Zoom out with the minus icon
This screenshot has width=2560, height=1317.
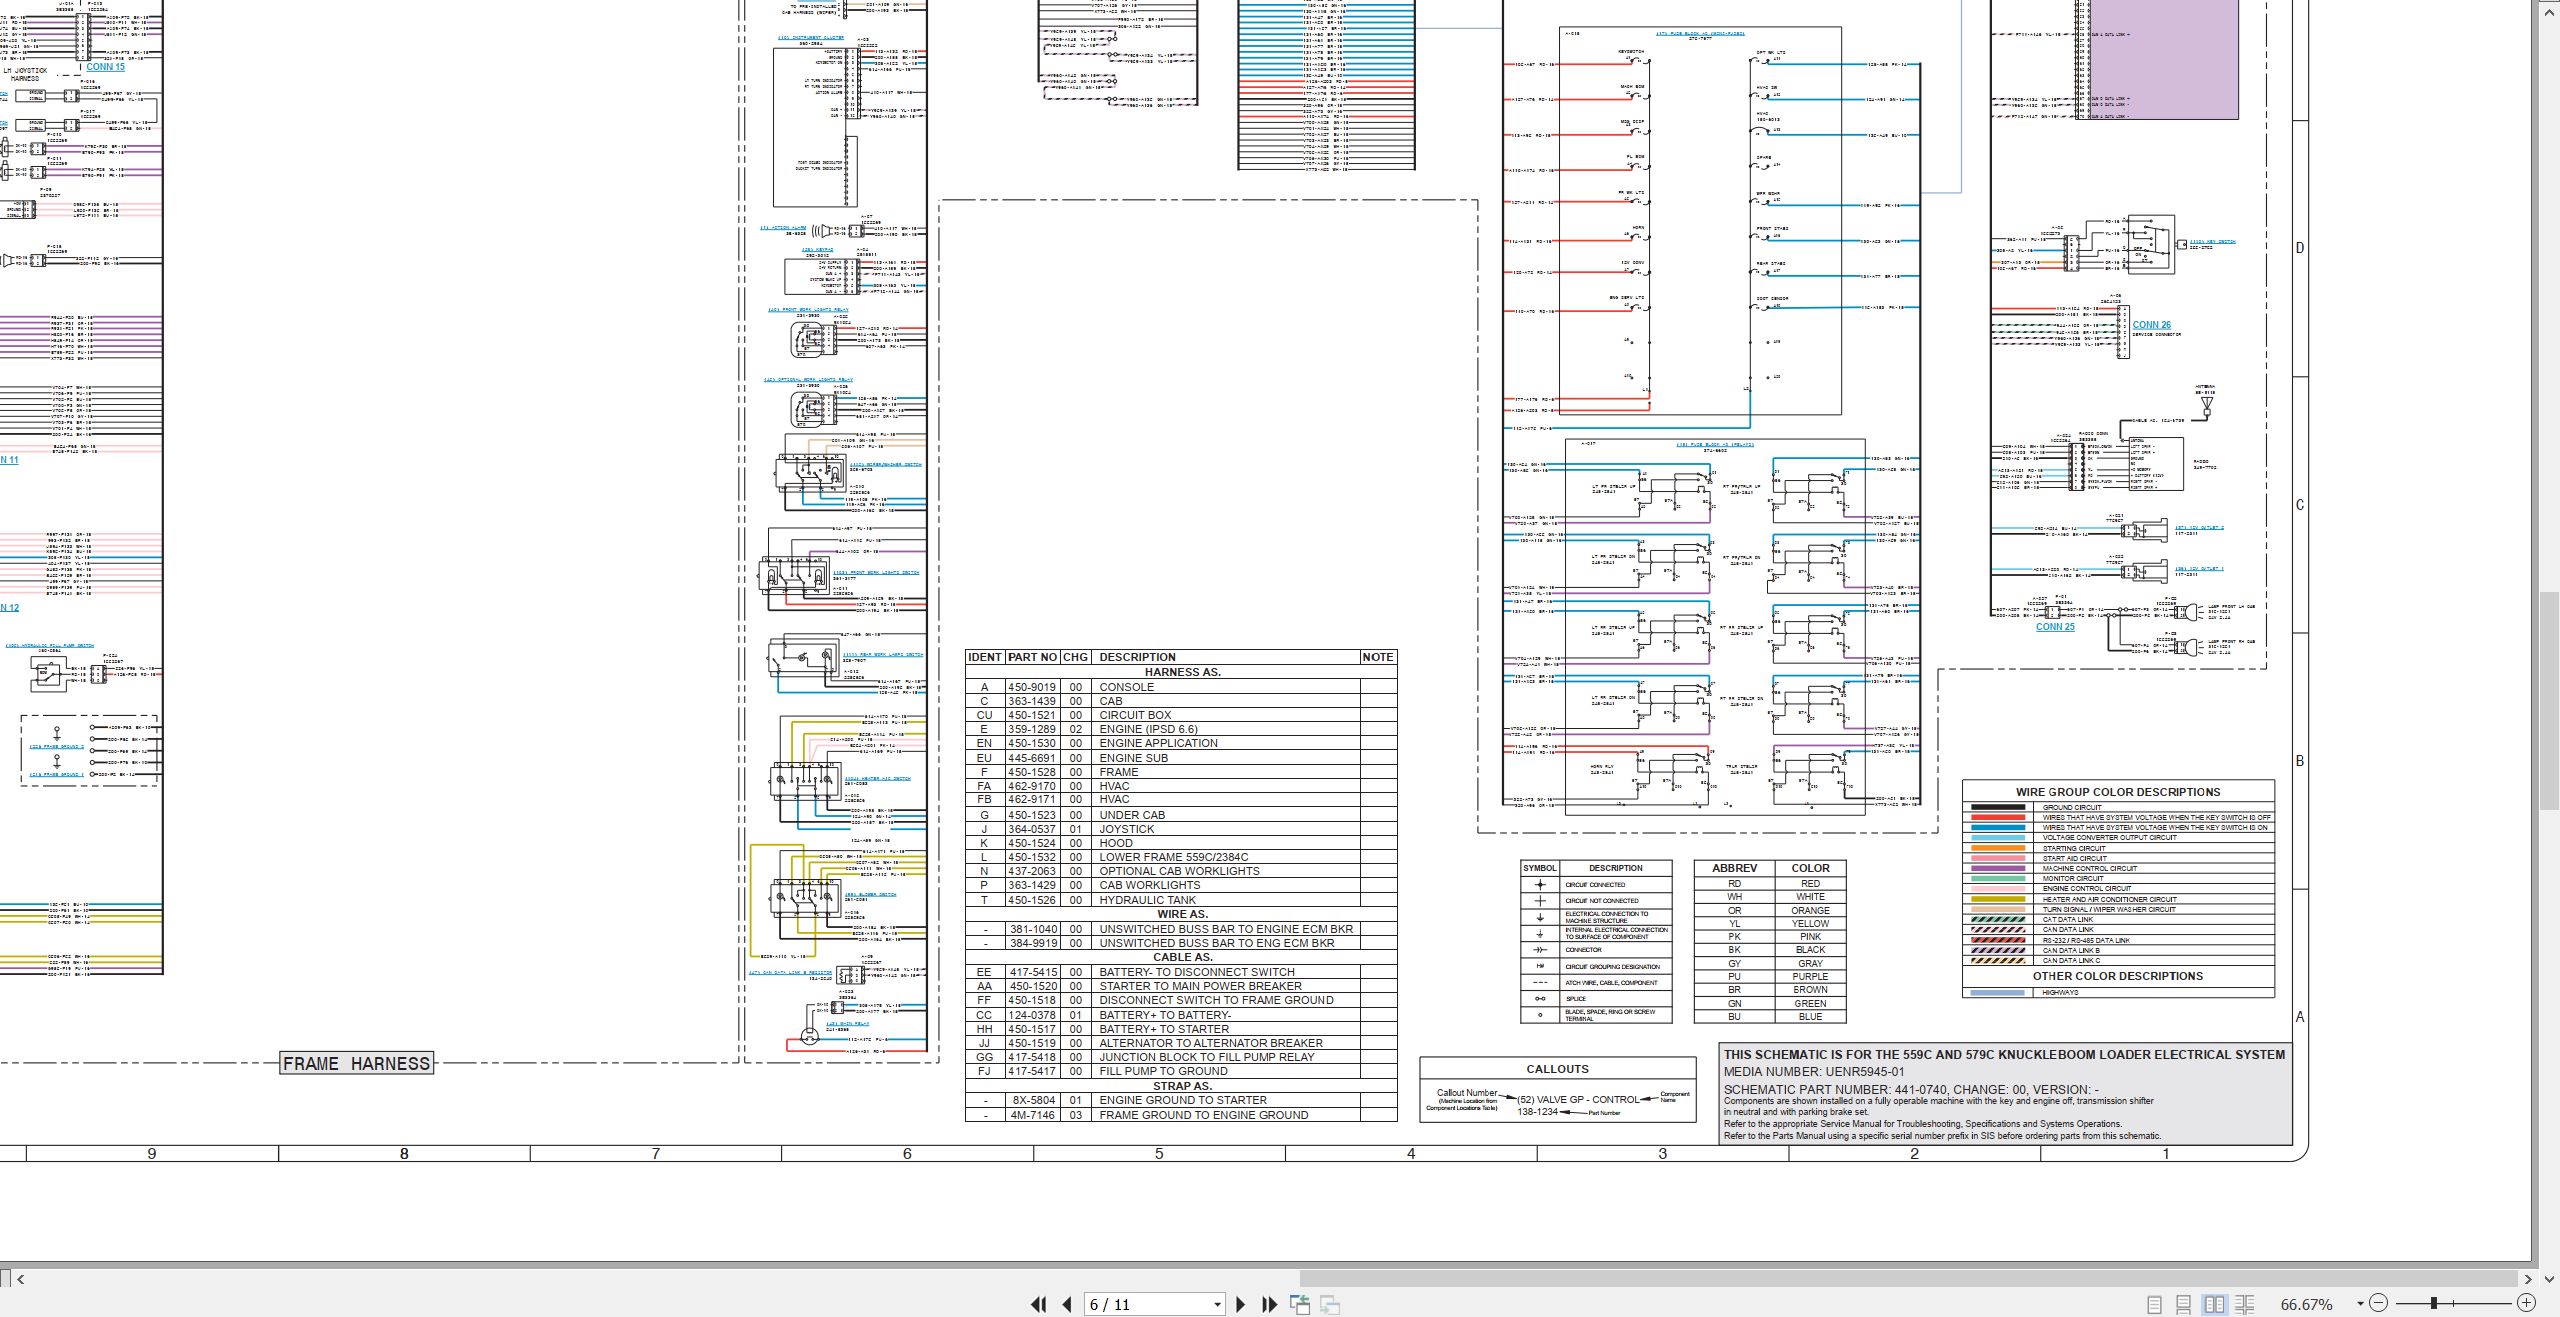point(2379,1303)
